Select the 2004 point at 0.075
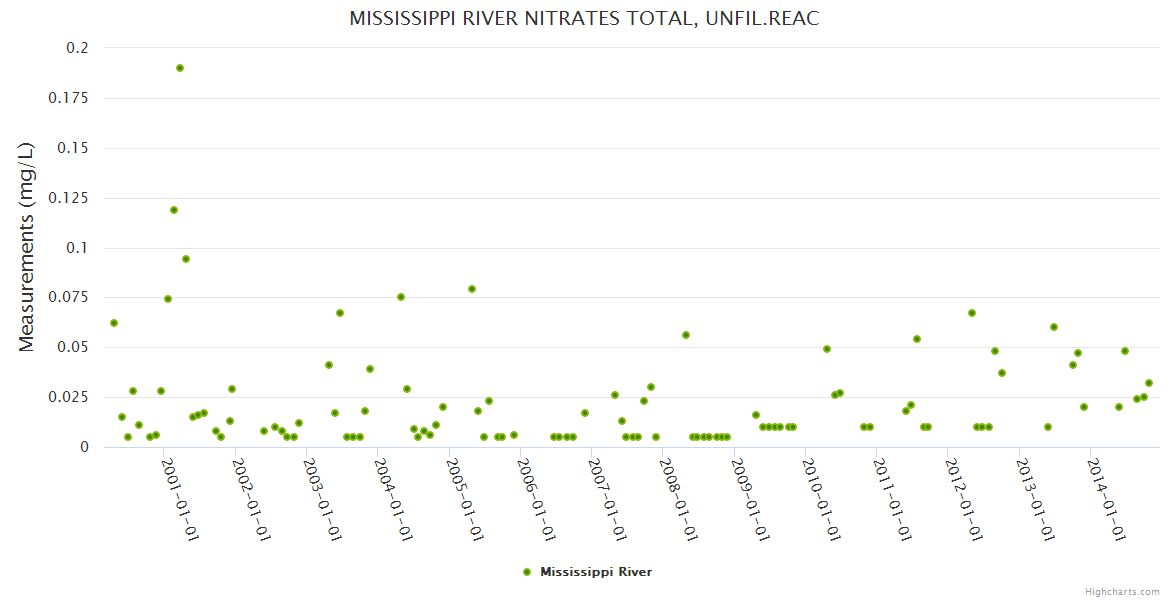Viewport: 1170px width, 600px height. 401,297
